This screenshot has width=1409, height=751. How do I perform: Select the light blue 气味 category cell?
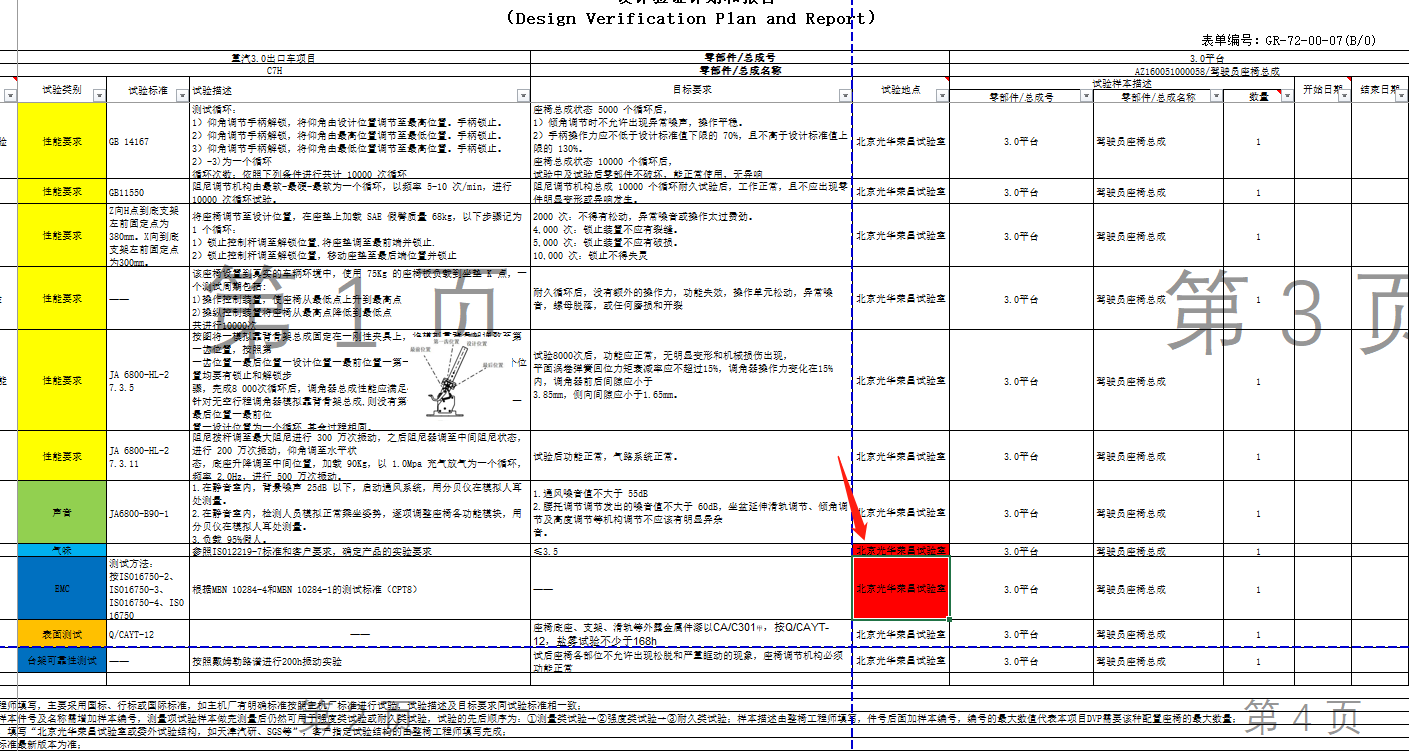[62, 551]
